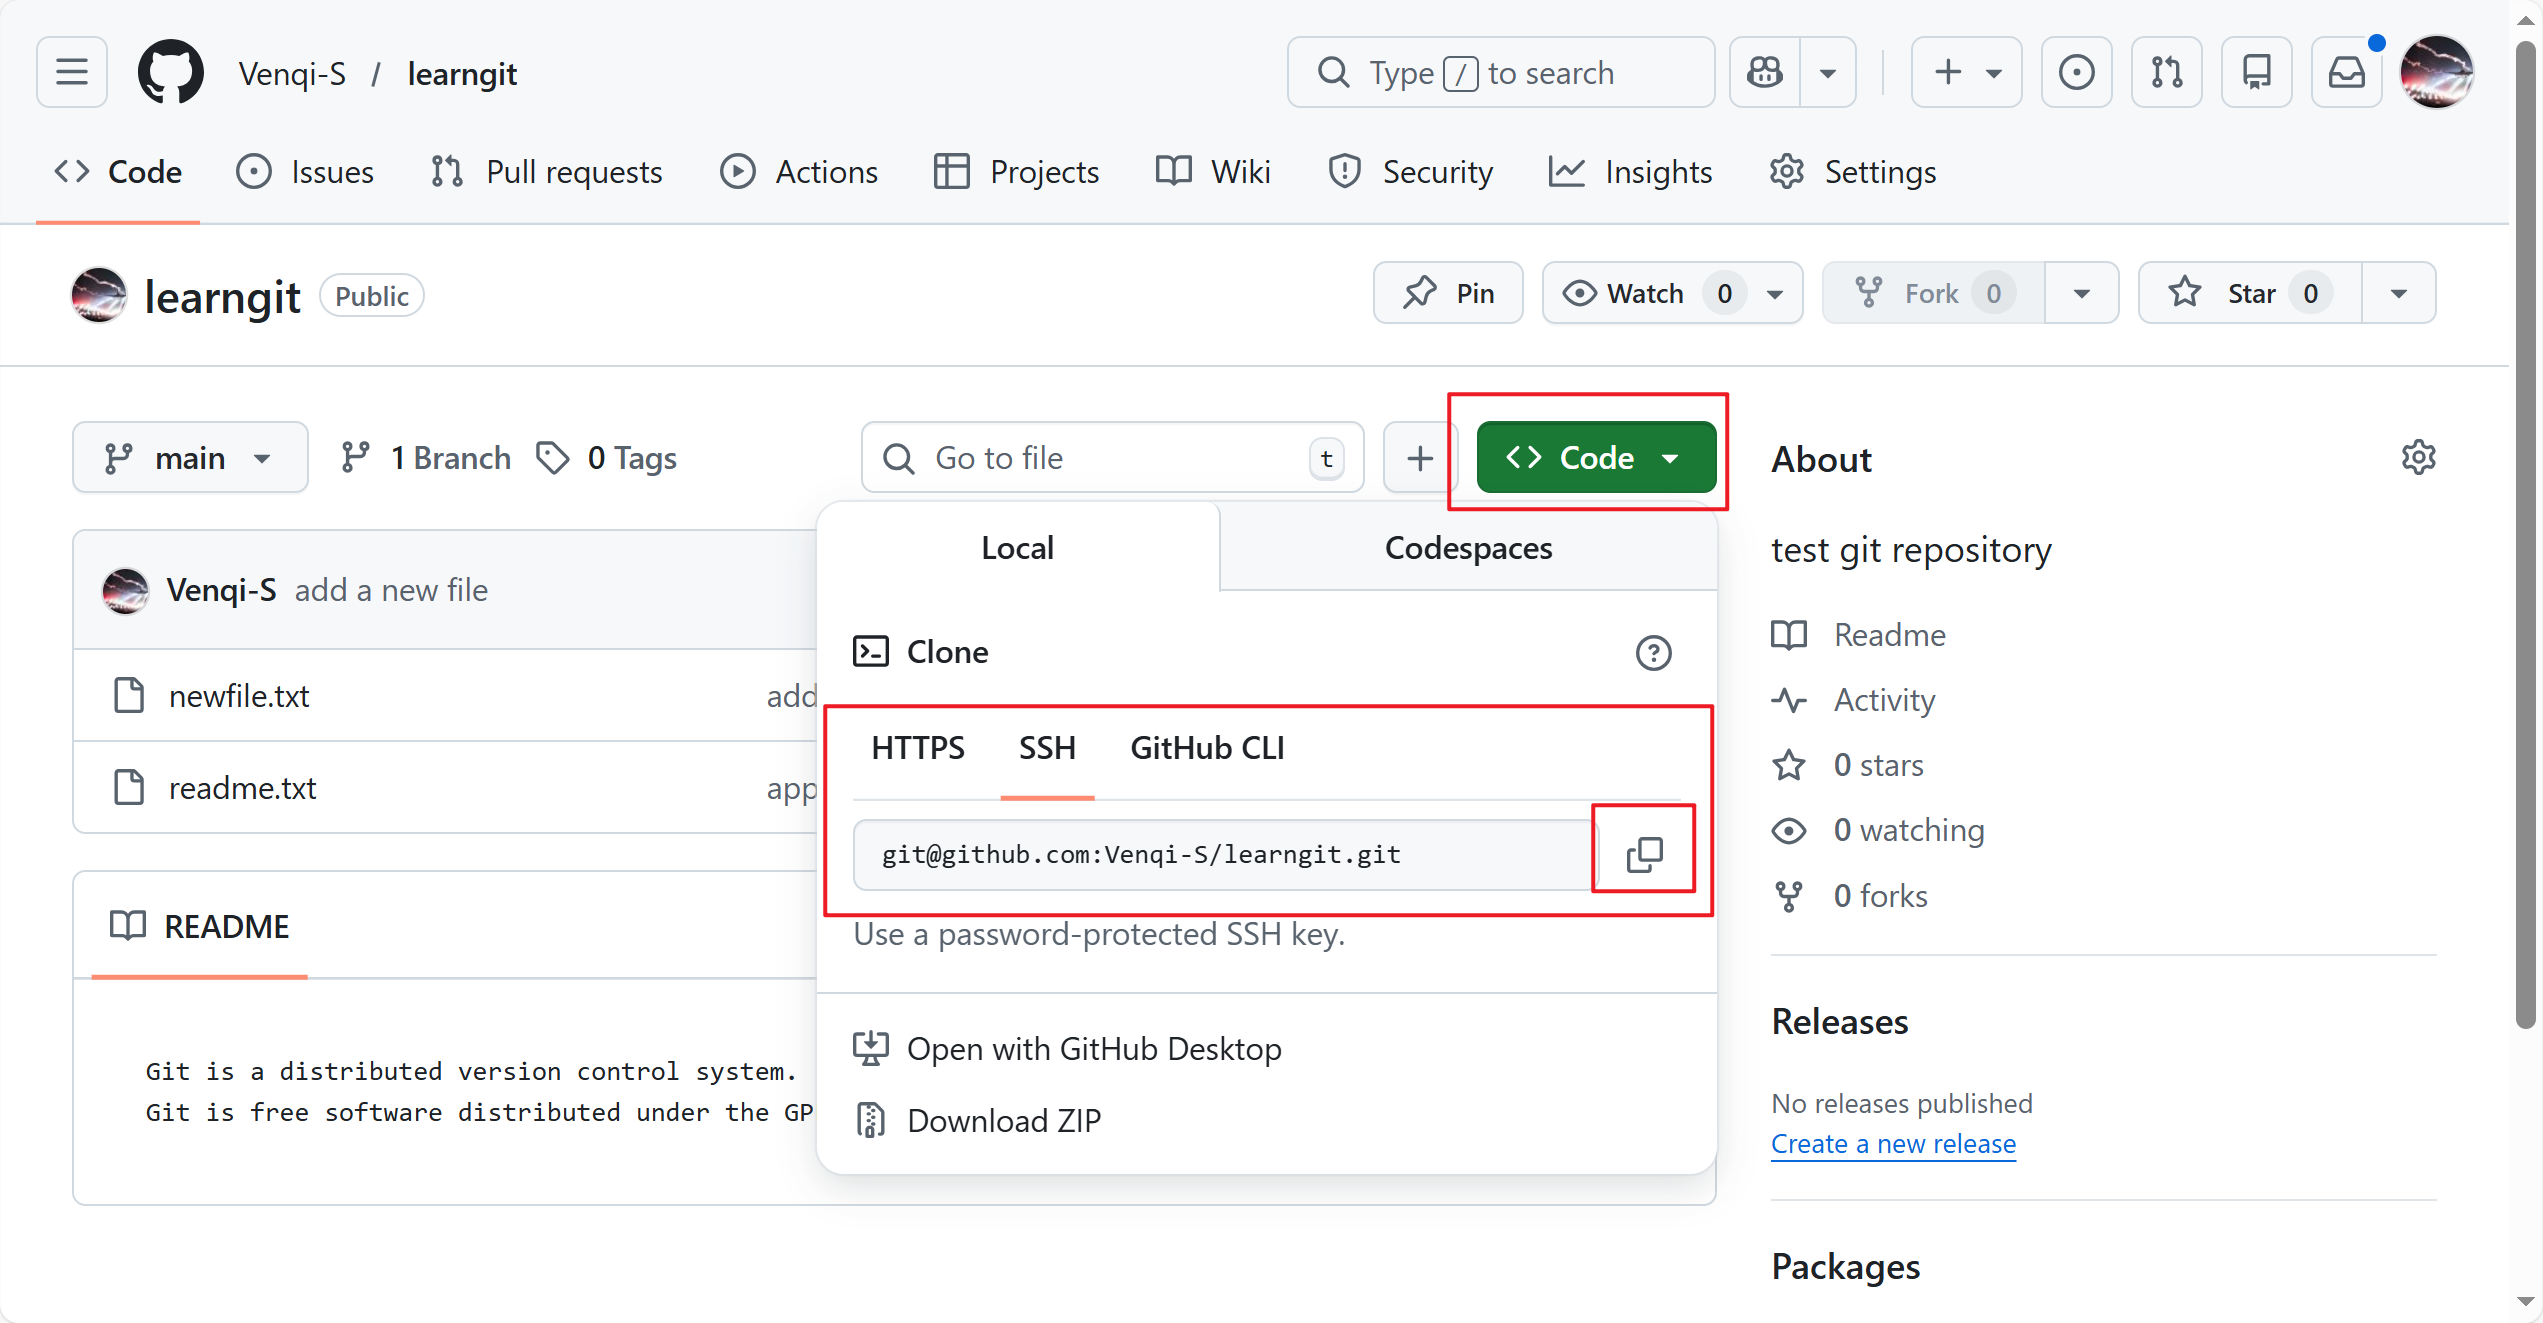
Task: Open the notifications inbox icon
Action: [2346, 73]
